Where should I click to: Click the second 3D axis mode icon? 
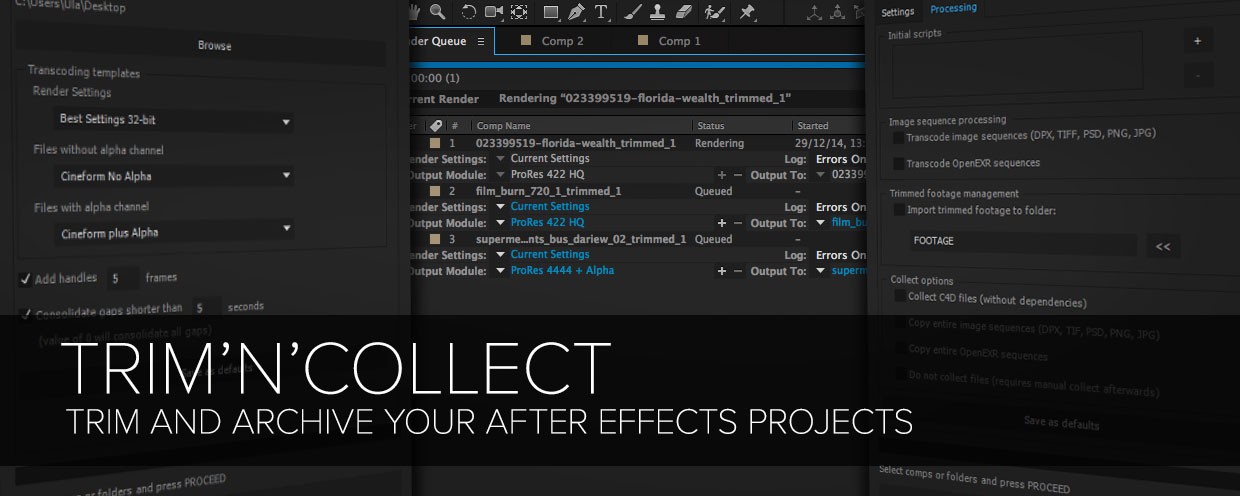[839, 12]
